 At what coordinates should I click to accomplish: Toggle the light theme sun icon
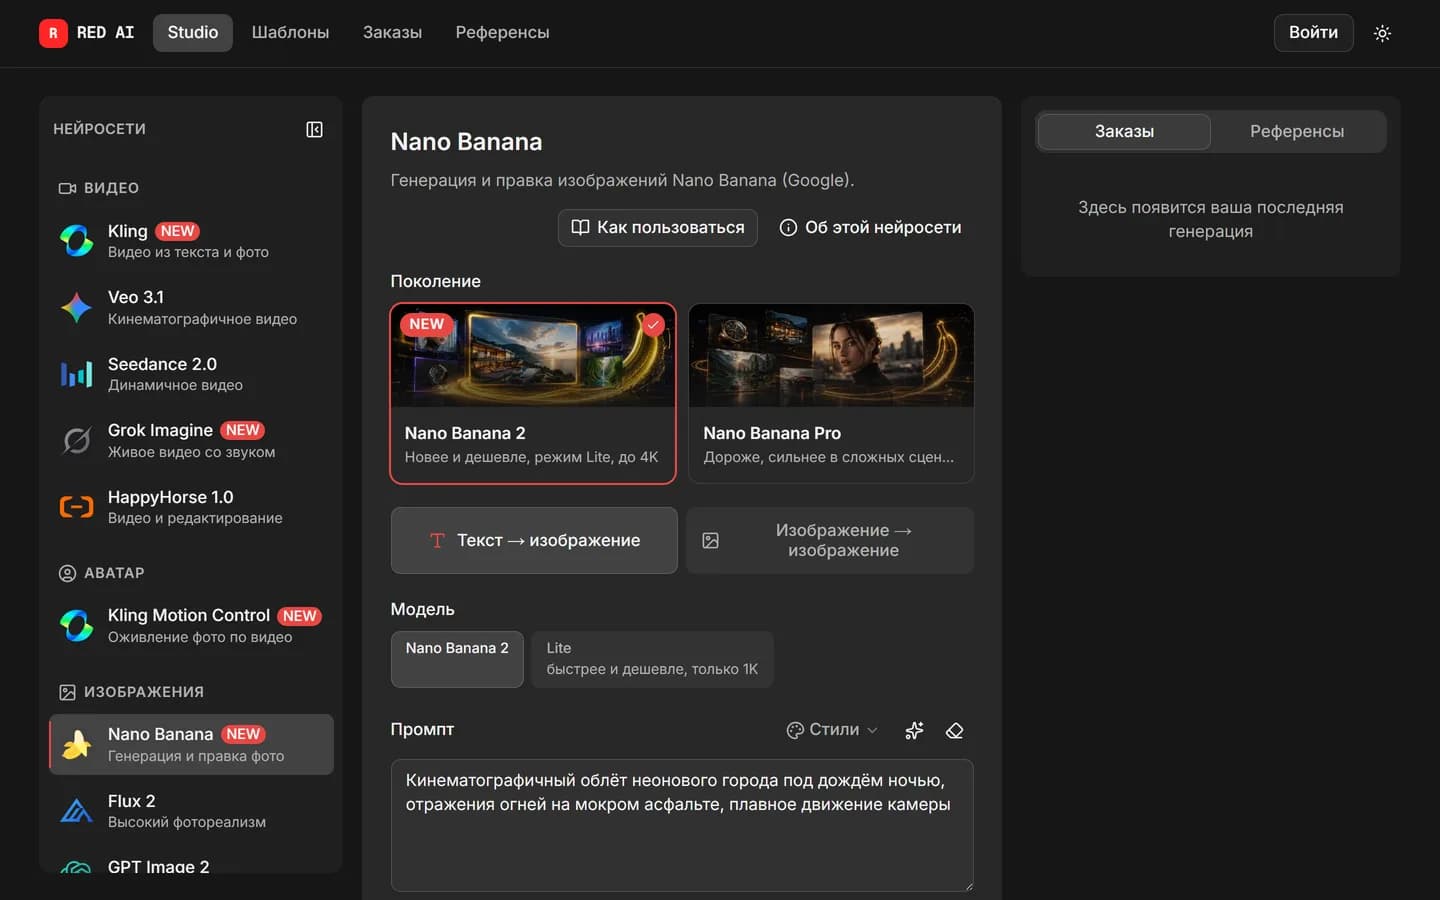[x=1382, y=33]
